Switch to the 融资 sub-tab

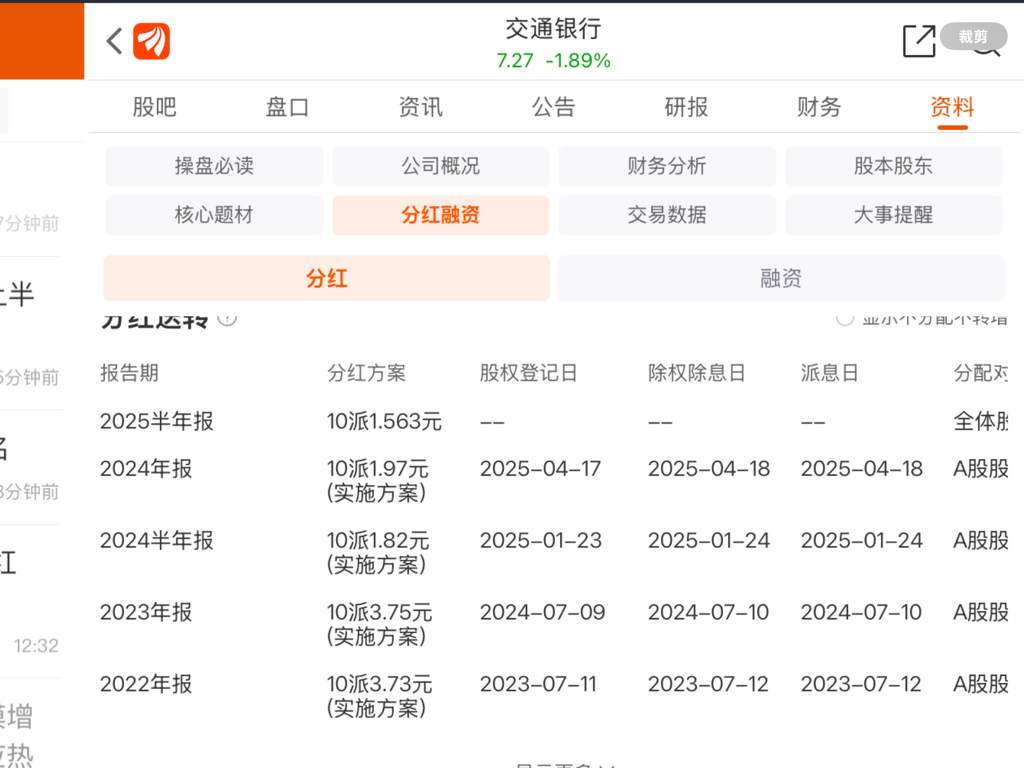781,278
